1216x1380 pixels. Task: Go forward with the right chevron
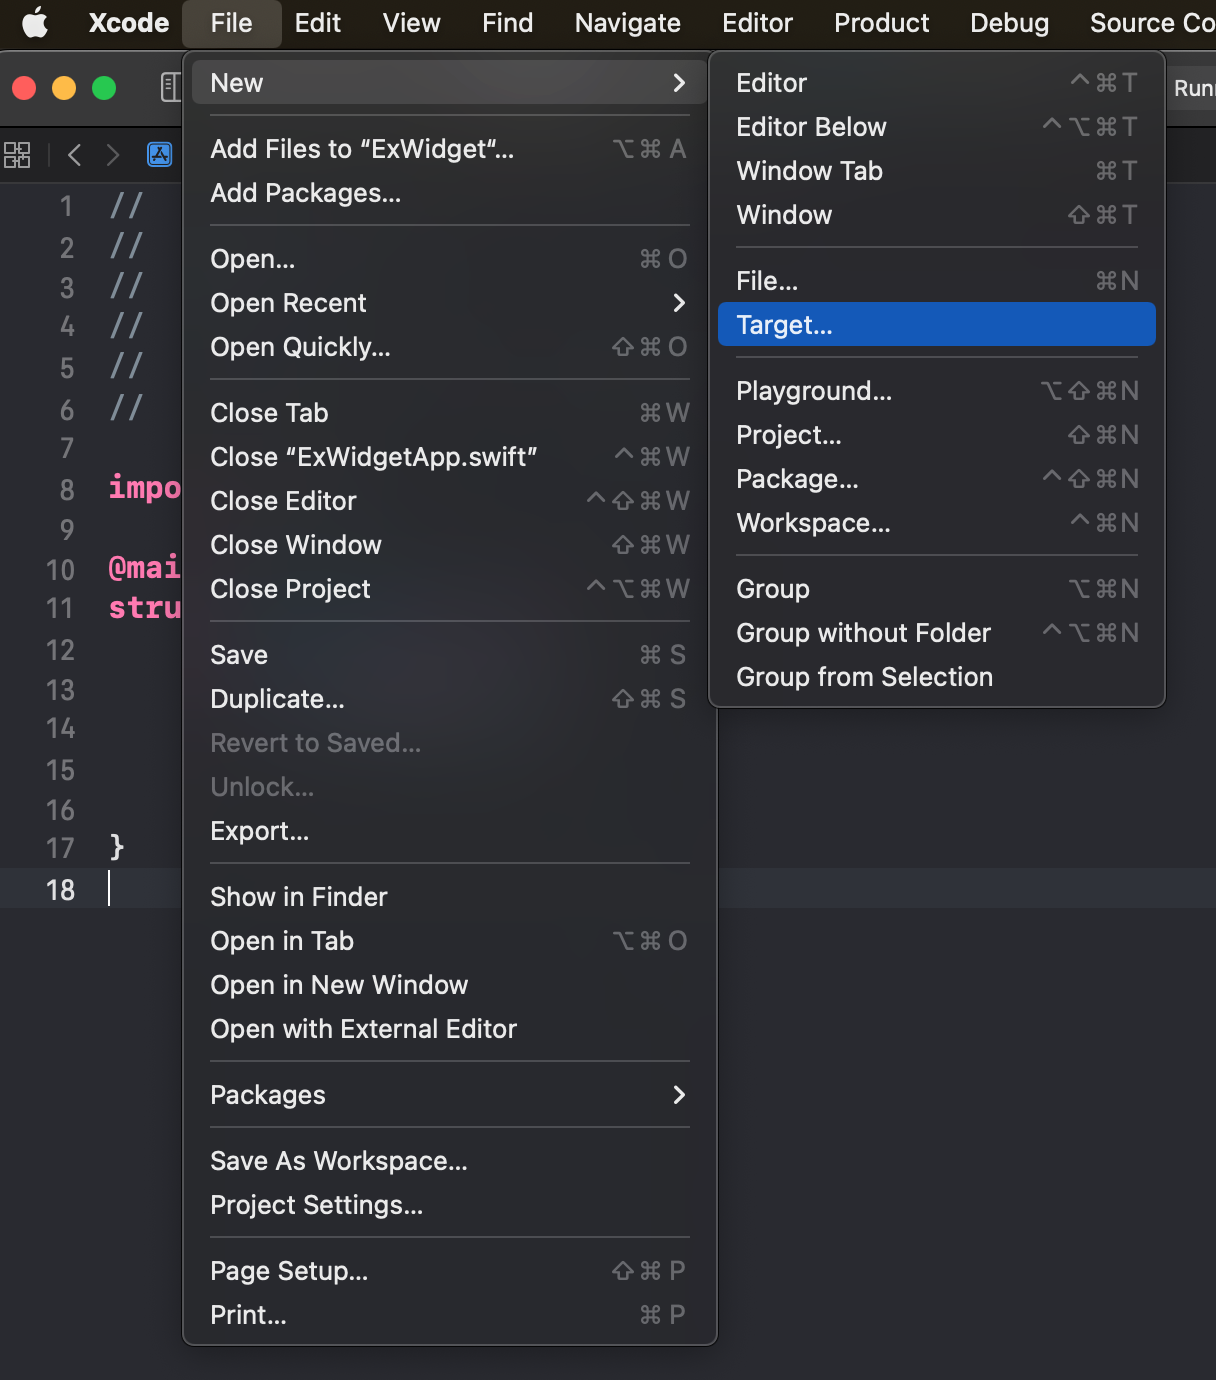click(x=112, y=154)
